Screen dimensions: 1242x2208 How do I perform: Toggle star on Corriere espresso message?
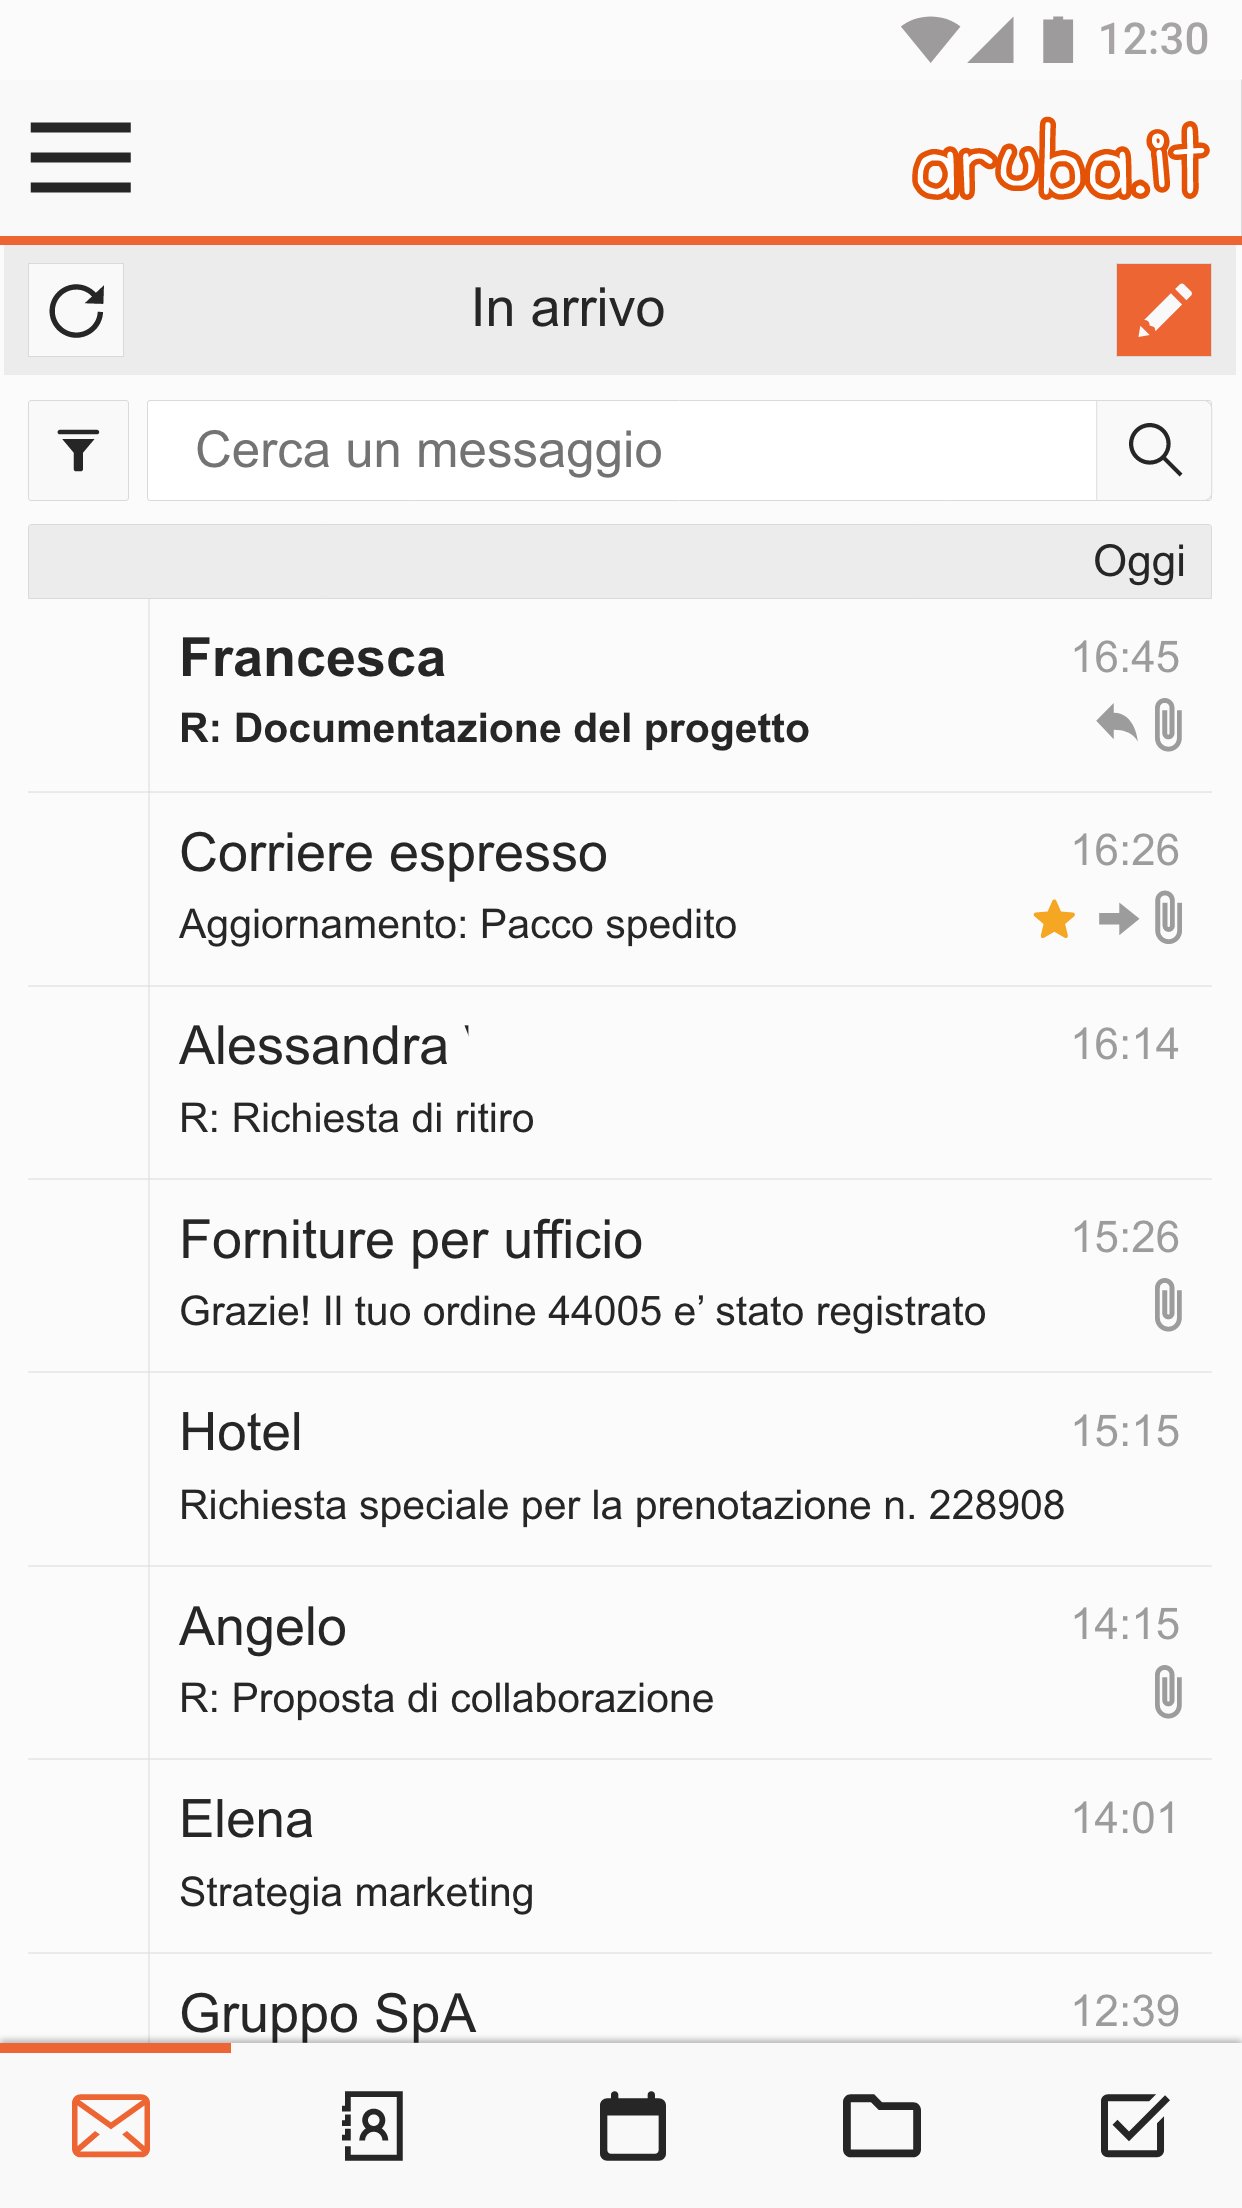[1054, 919]
